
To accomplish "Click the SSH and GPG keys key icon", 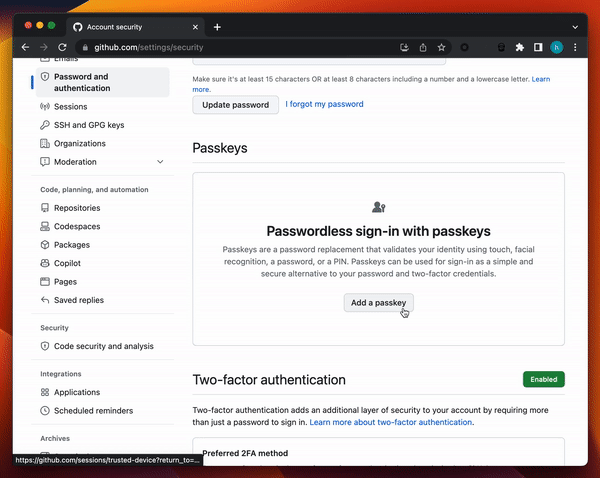I will 44,125.
